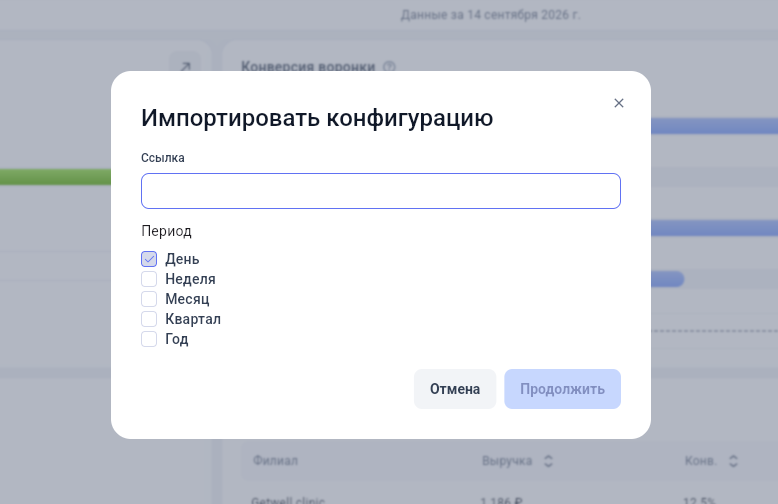Select the Год checkbox
The height and width of the screenshot is (504, 778).
coord(149,339)
